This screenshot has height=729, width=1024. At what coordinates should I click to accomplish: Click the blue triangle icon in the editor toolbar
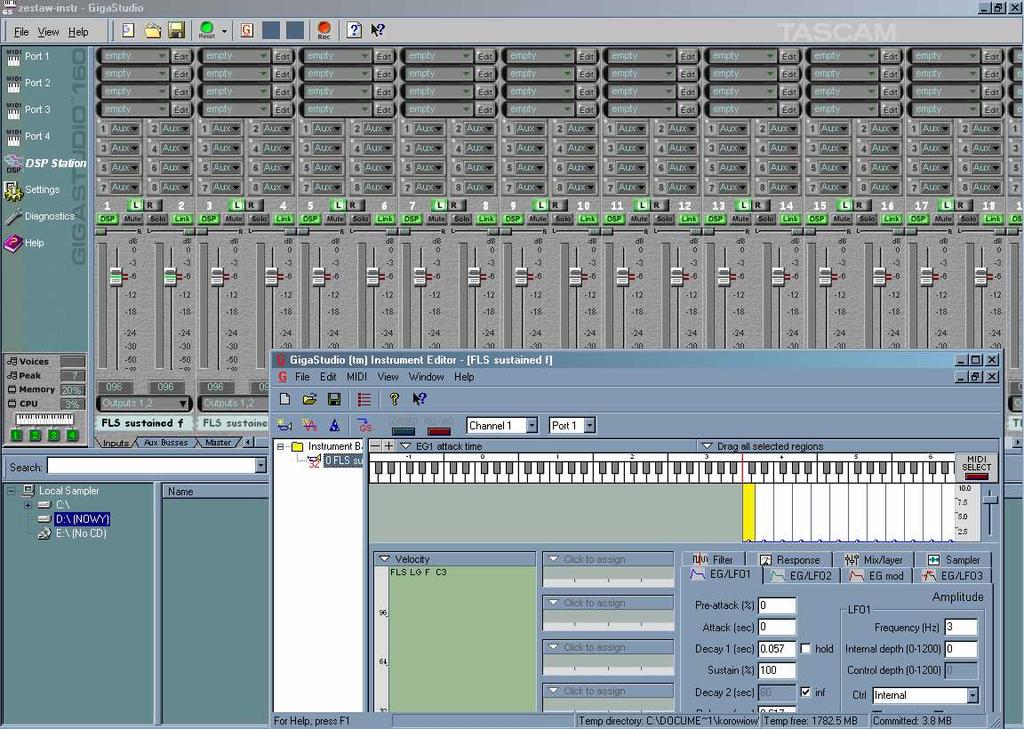pyautogui.click(x=334, y=426)
